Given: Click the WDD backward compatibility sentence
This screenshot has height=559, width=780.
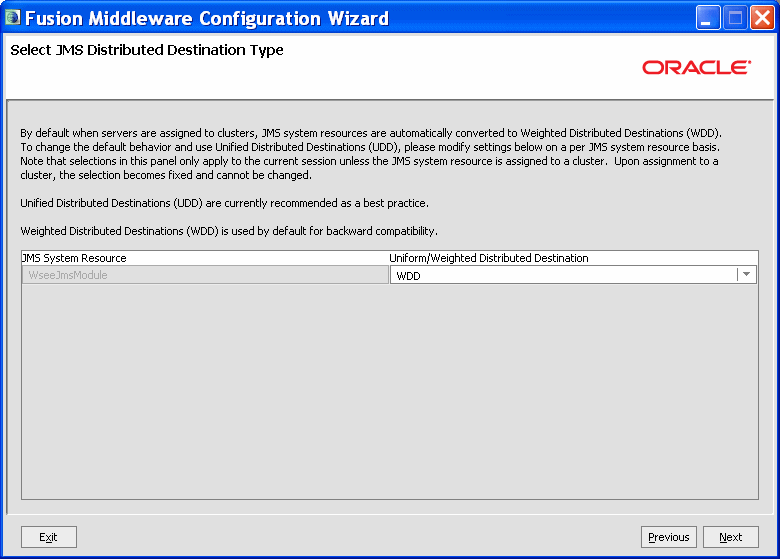Looking at the screenshot, I should click(x=229, y=231).
